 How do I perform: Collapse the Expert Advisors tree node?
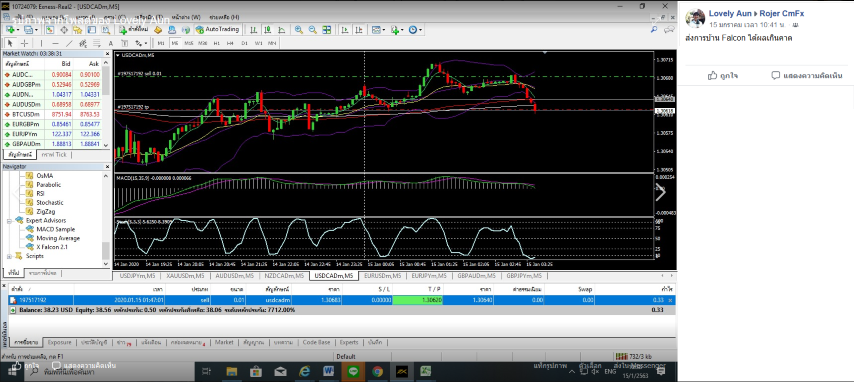[x=9, y=220]
